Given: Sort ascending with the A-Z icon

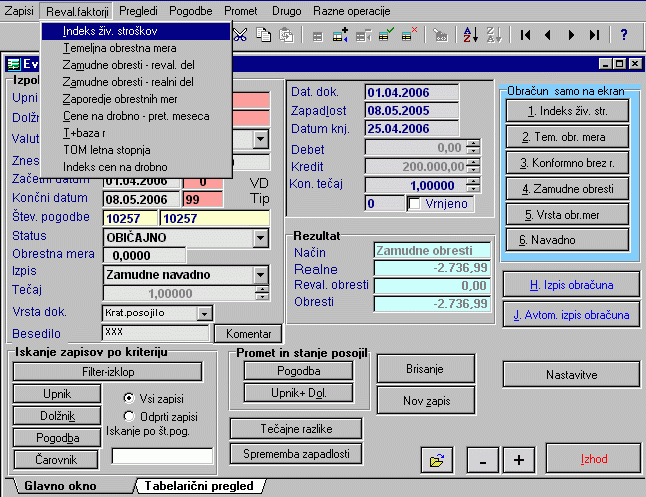Looking at the screenshot, I should click(470, 35).
